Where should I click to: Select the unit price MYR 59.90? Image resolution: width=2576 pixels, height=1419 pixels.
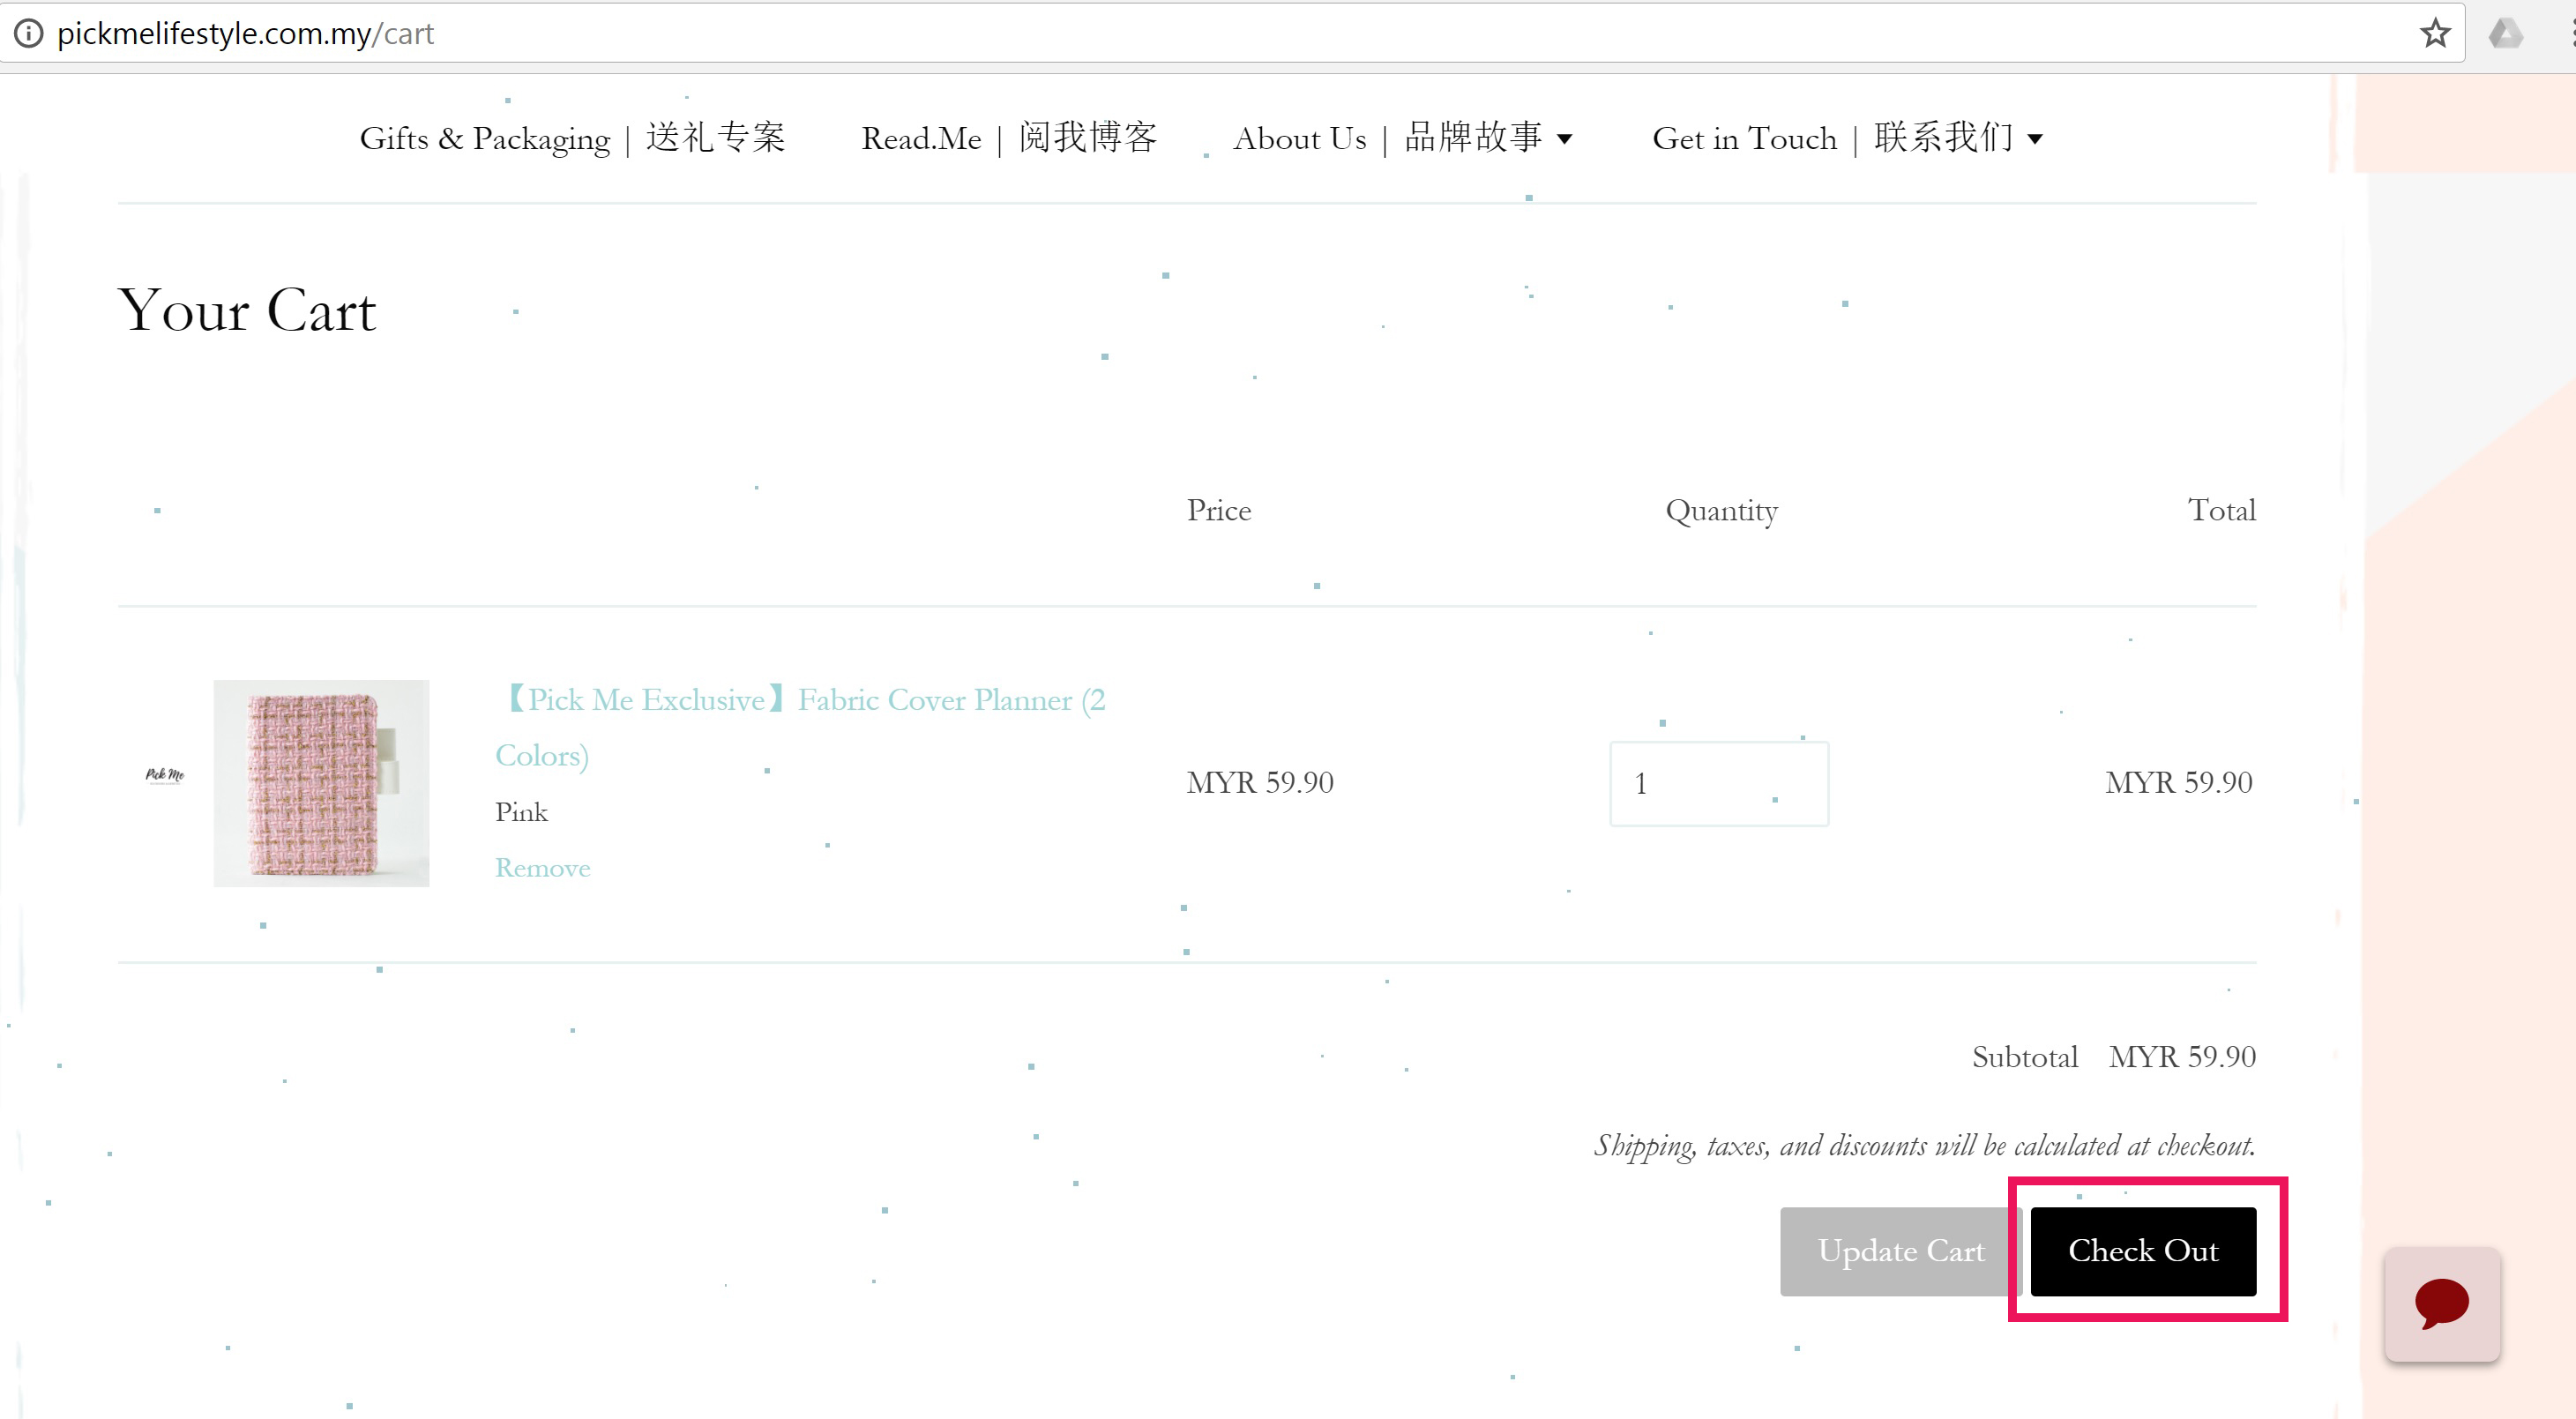[x=1259, y=782]
